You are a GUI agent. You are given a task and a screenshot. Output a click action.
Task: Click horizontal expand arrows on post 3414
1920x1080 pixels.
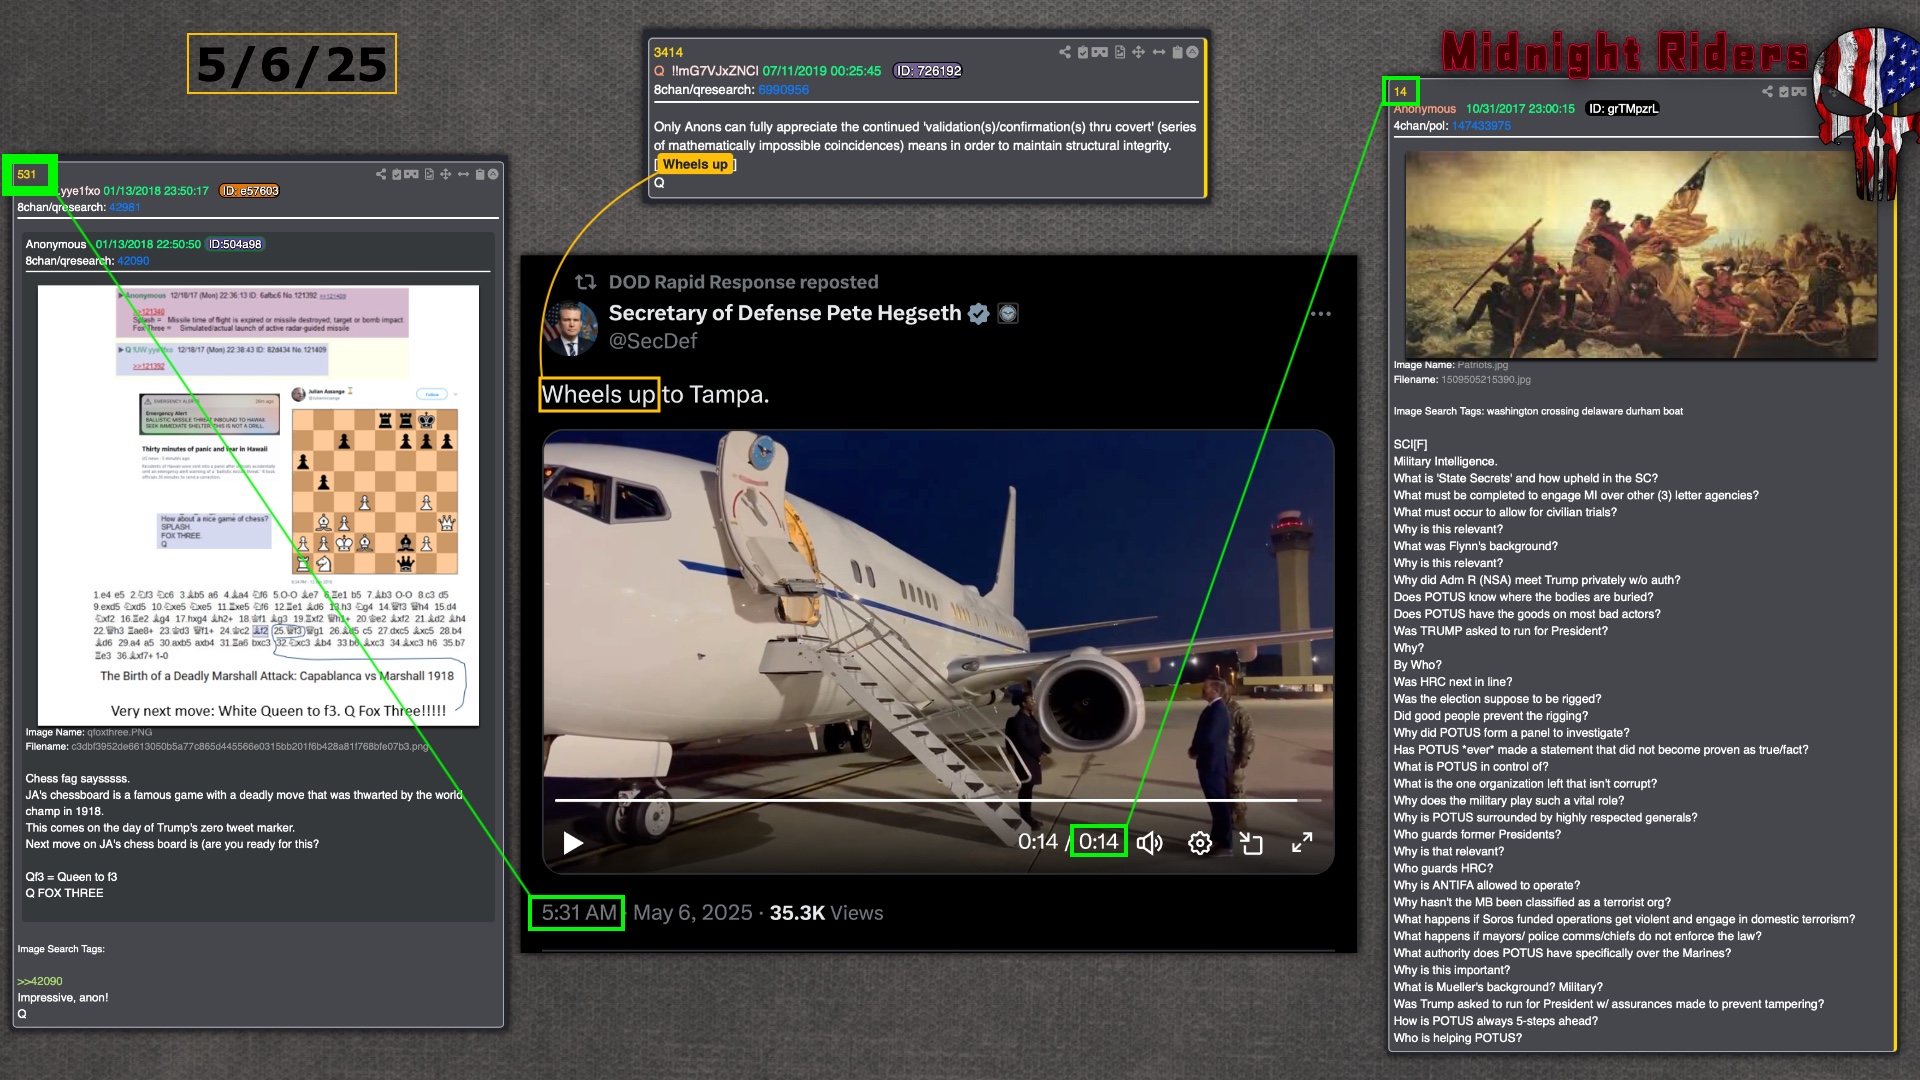1159,52
